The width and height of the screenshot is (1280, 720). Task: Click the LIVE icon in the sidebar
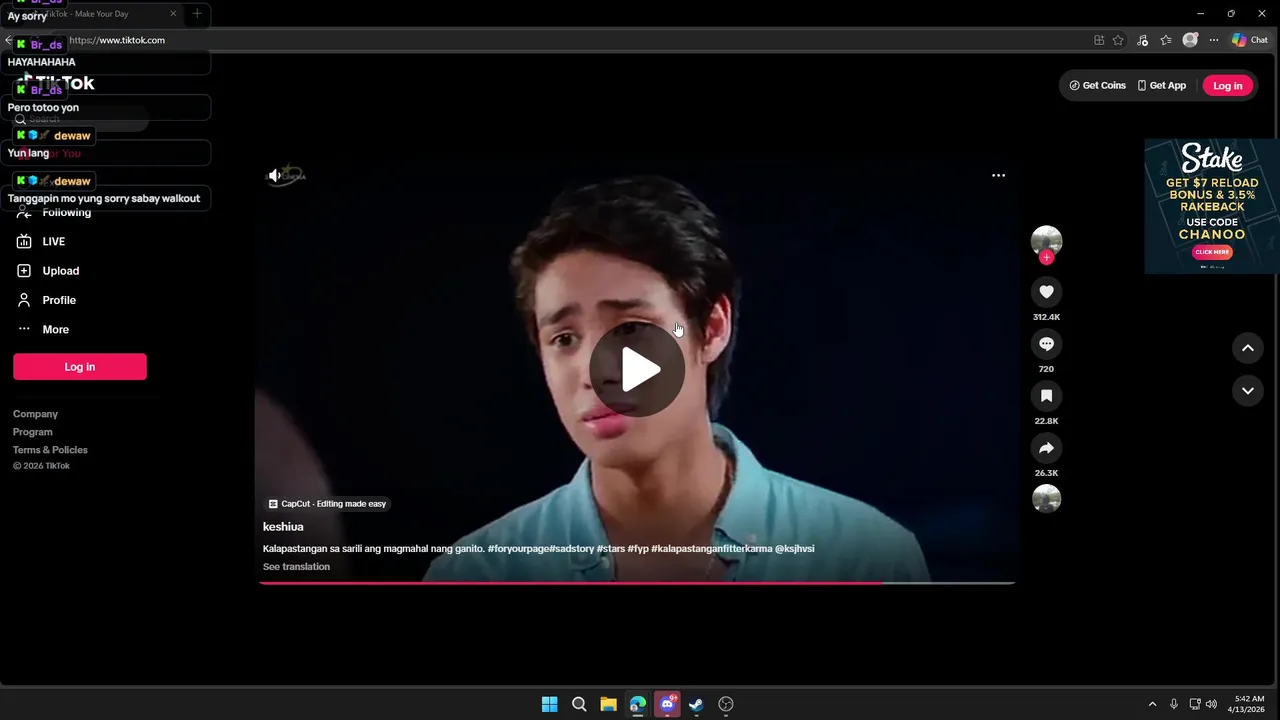24,241
